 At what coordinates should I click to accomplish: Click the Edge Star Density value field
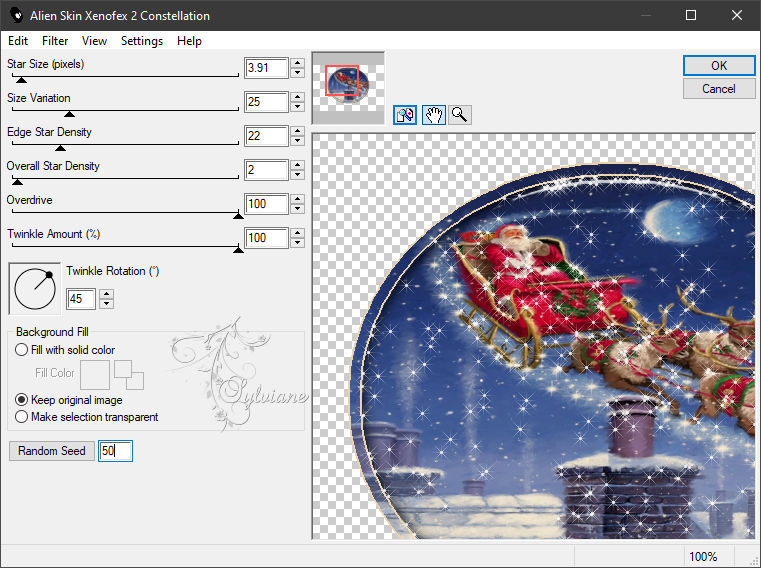266,136
